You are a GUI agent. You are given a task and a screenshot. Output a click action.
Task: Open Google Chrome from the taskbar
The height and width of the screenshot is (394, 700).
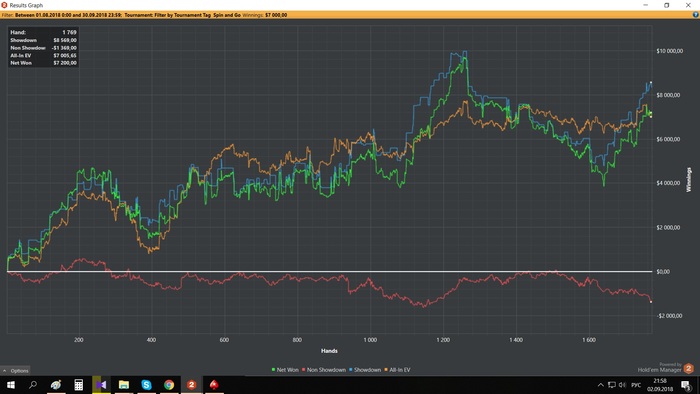click(x=169, y=385)
